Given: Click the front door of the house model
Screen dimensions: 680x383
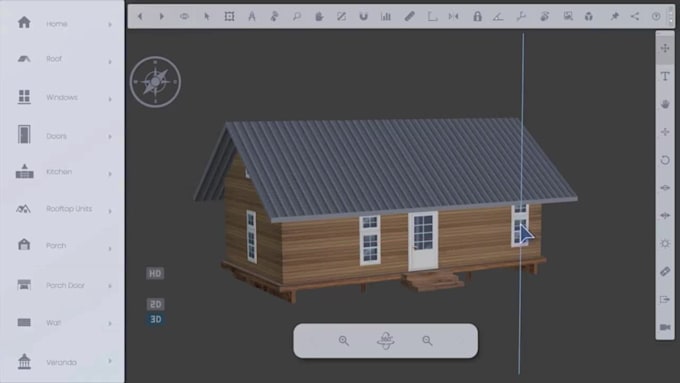Looking at the screenshot, I should pyautogui.click(x=423, y=241).
